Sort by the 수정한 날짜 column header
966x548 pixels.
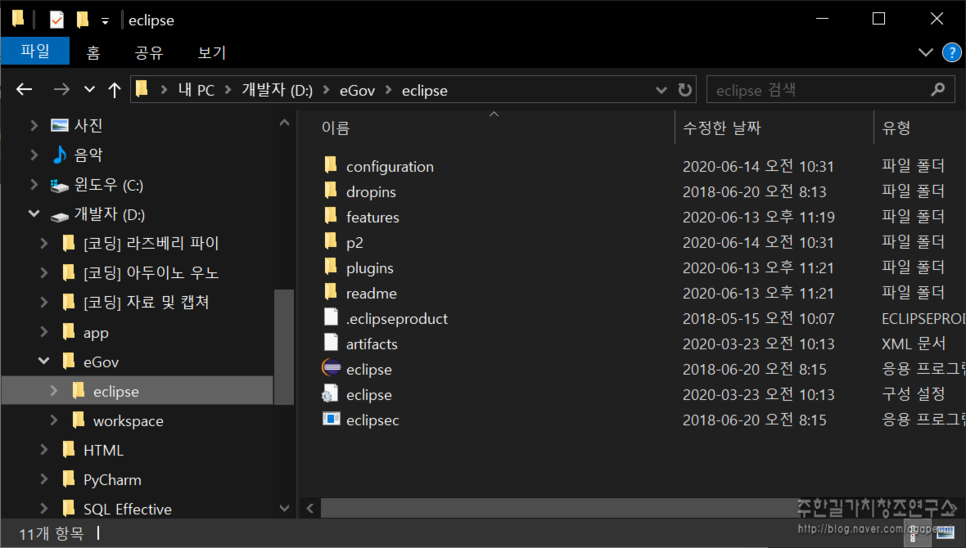[721, 128]
